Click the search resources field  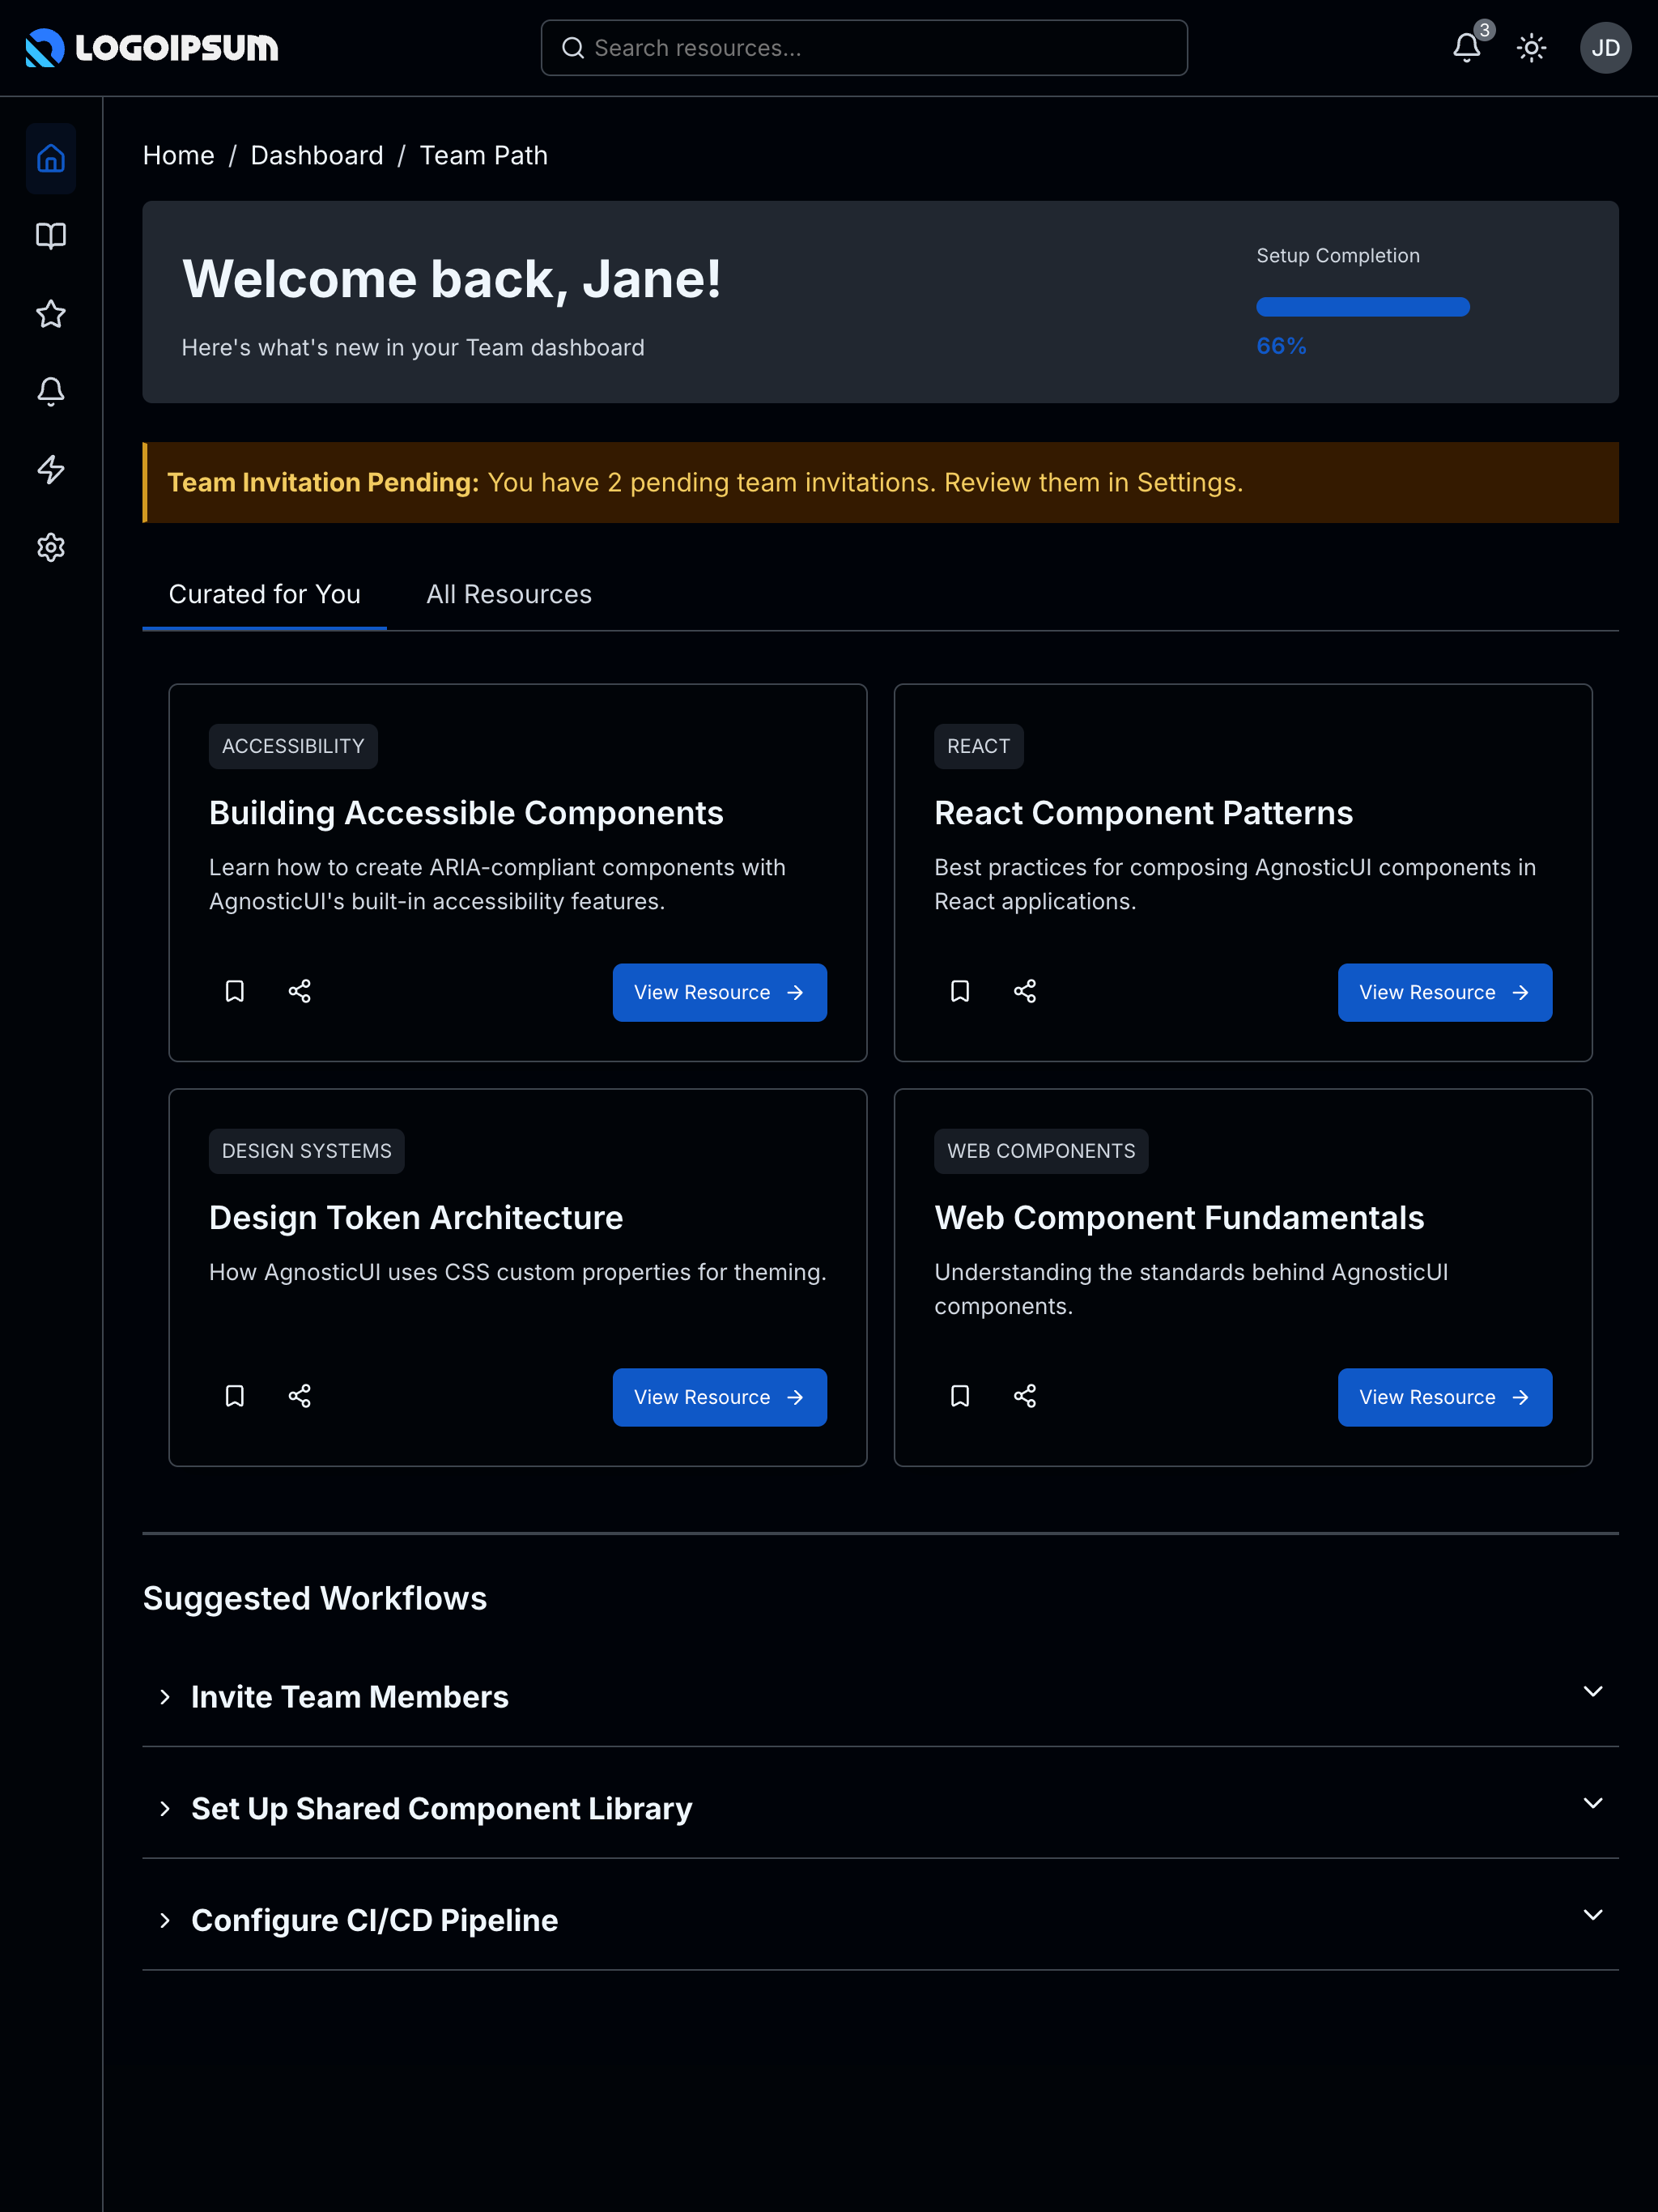pyautogui.click(x=864, y=47)
